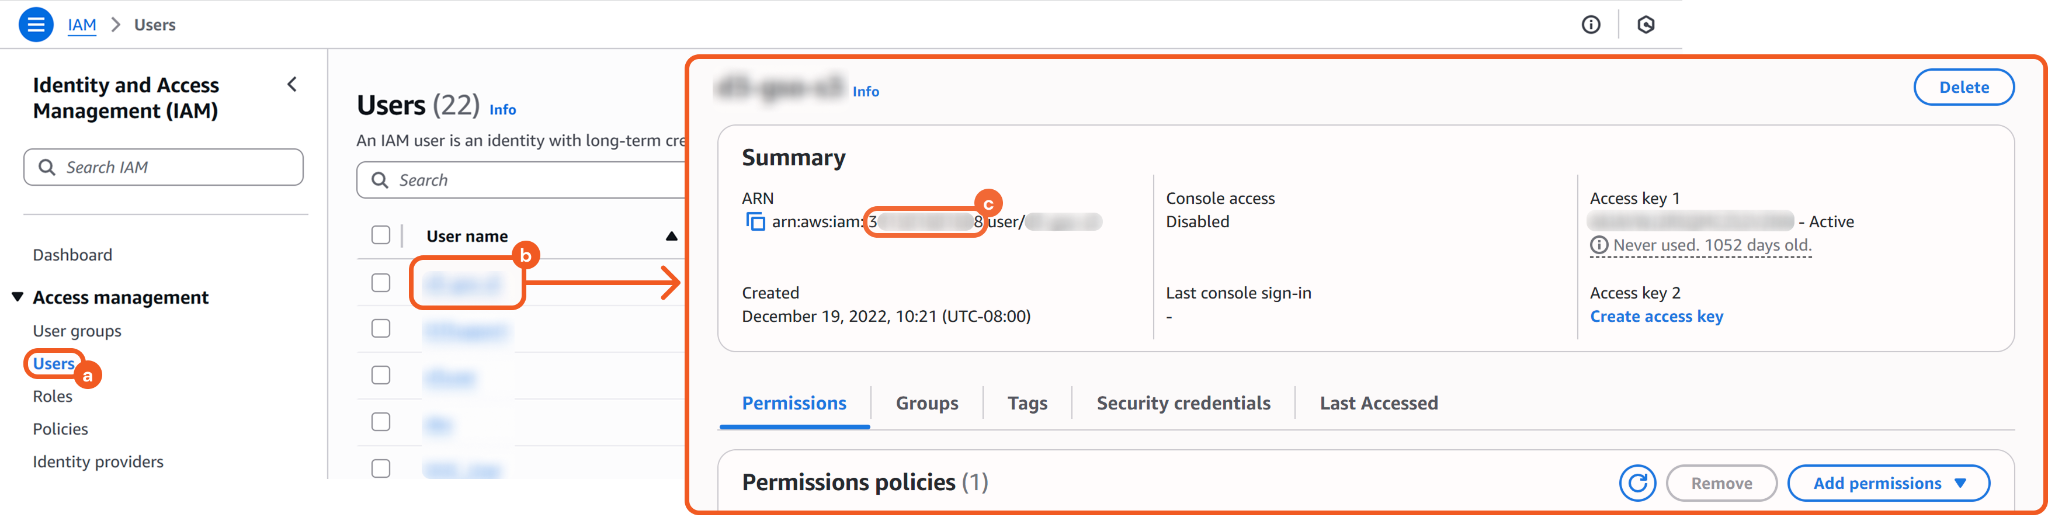
Task: Open Roles in the sidebar
Action: coord(53,396)
